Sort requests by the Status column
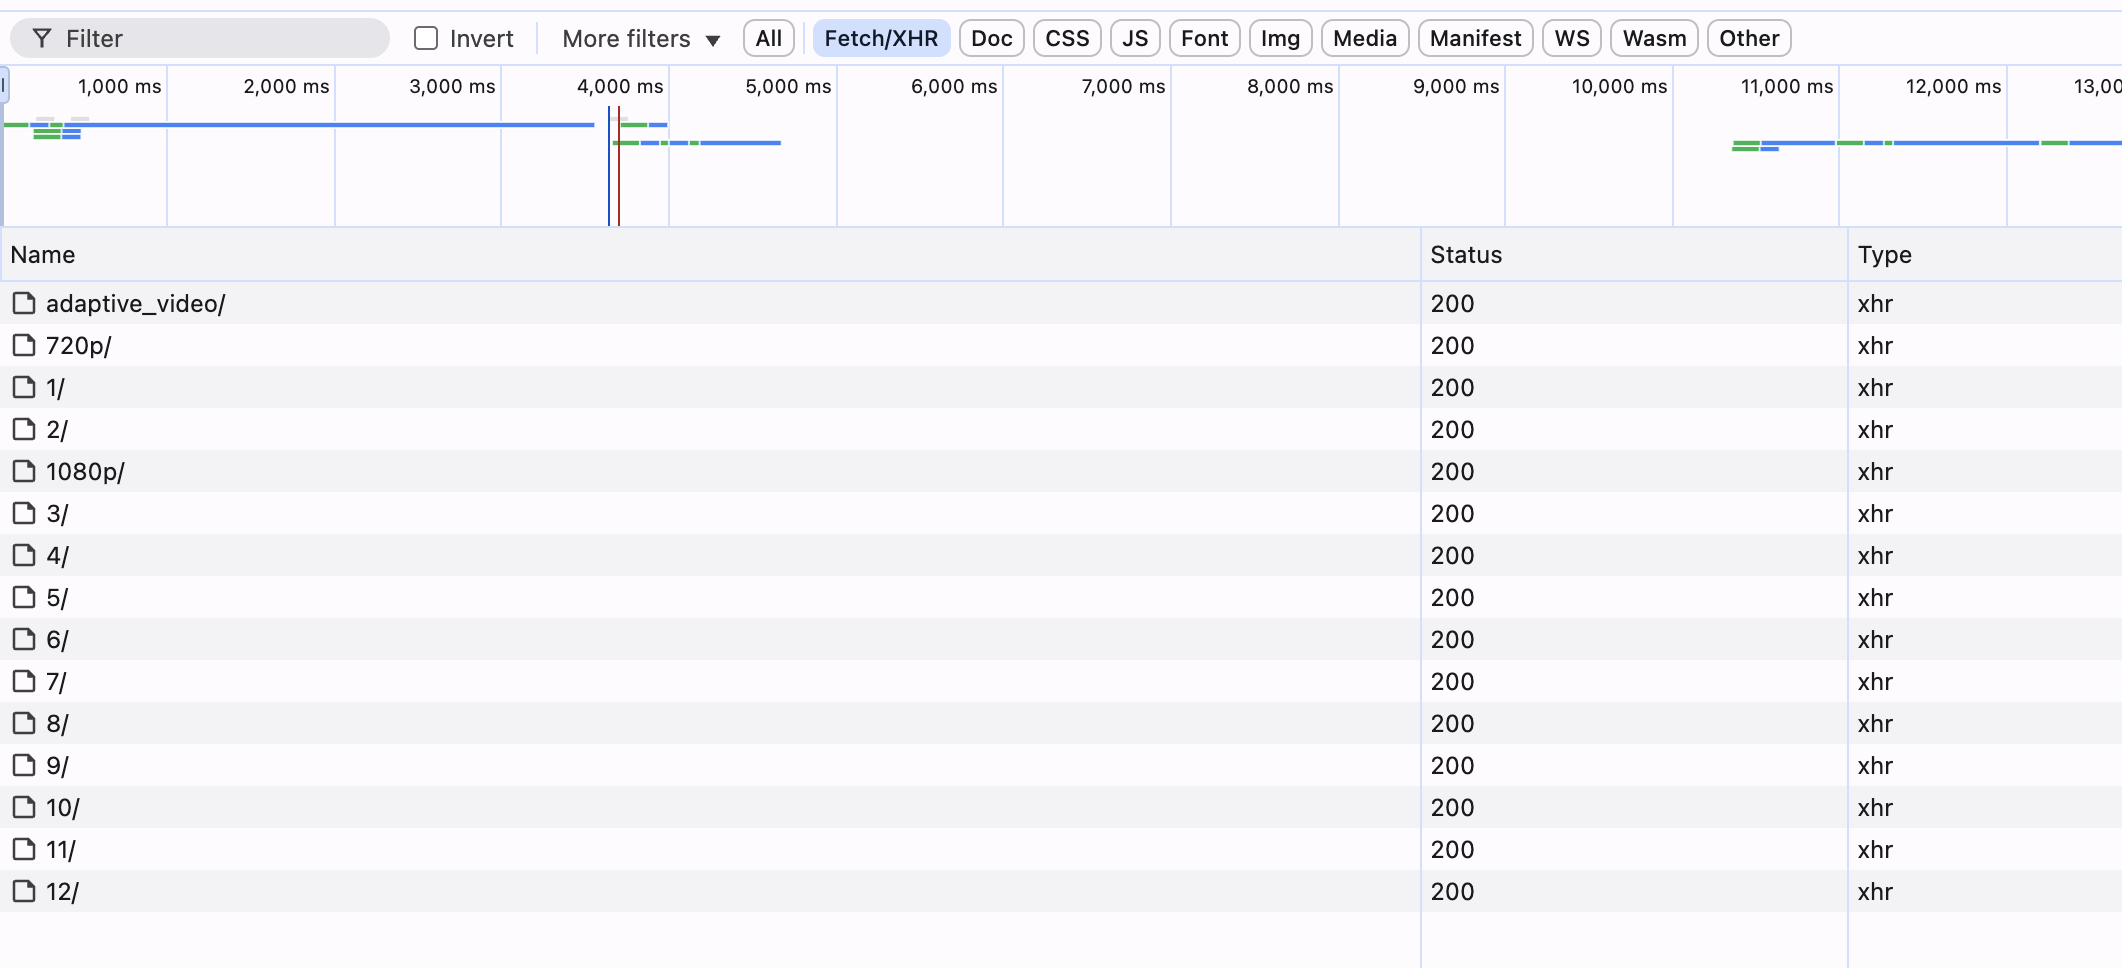Screen dimensions: 2122x968 pos(1465,255)
